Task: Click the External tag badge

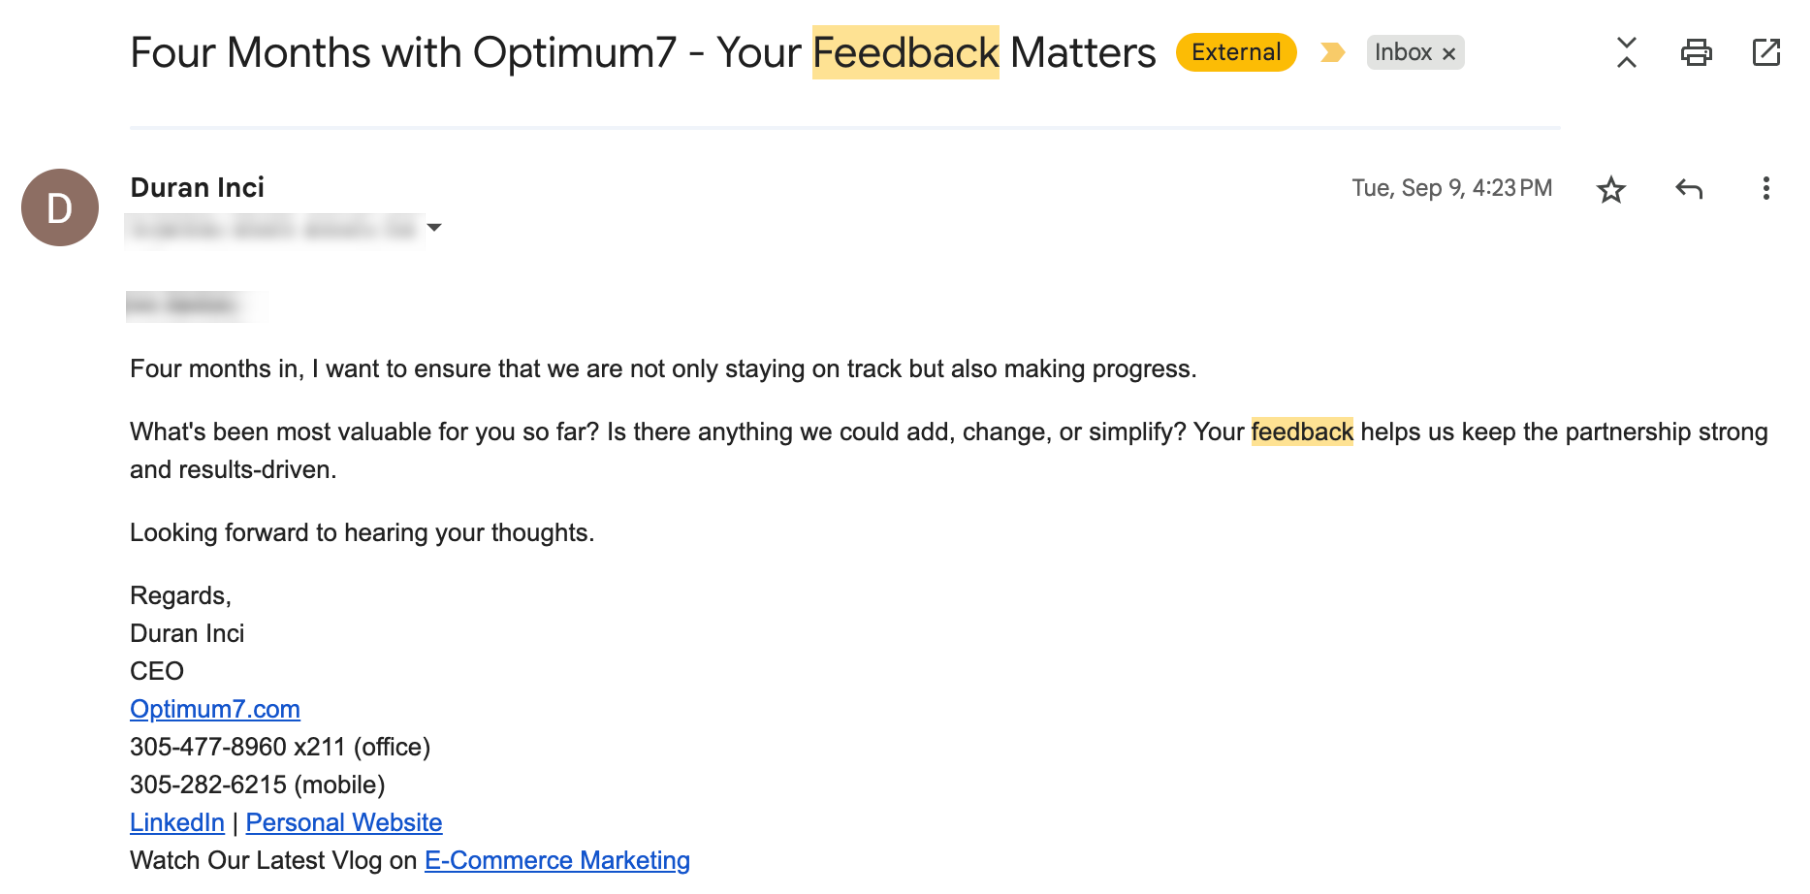Action: pyautogui.click(x=1235, y=52)
